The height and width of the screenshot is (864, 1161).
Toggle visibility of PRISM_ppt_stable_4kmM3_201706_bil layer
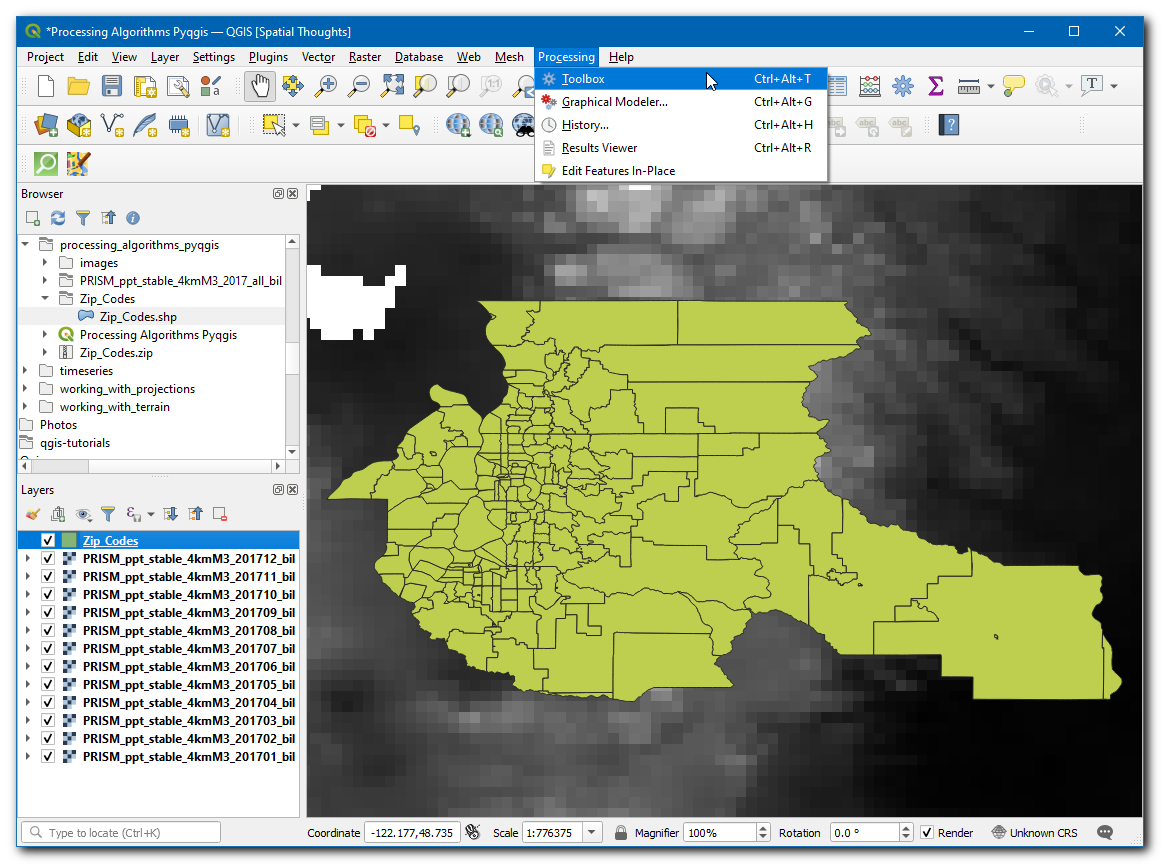click(x=48, y=667)
